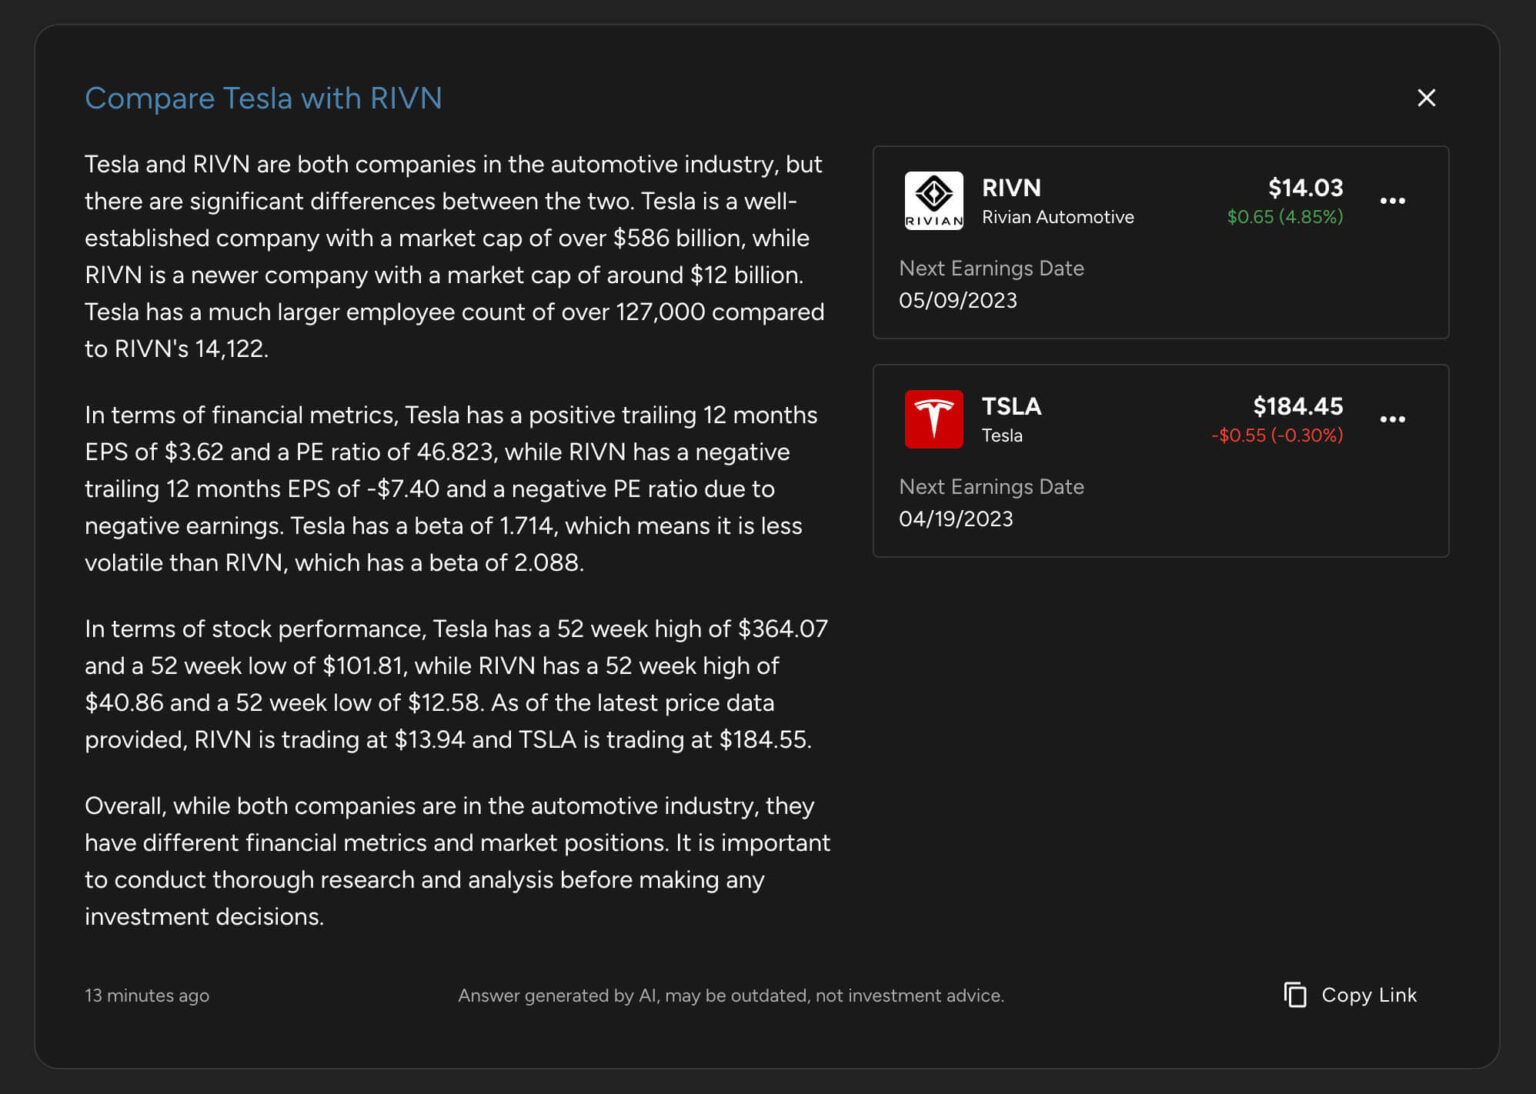Viewport: 1536px width, 1094px height.
Task: Open the three-dot menu on RIVN card
Action: point(1392,201)
